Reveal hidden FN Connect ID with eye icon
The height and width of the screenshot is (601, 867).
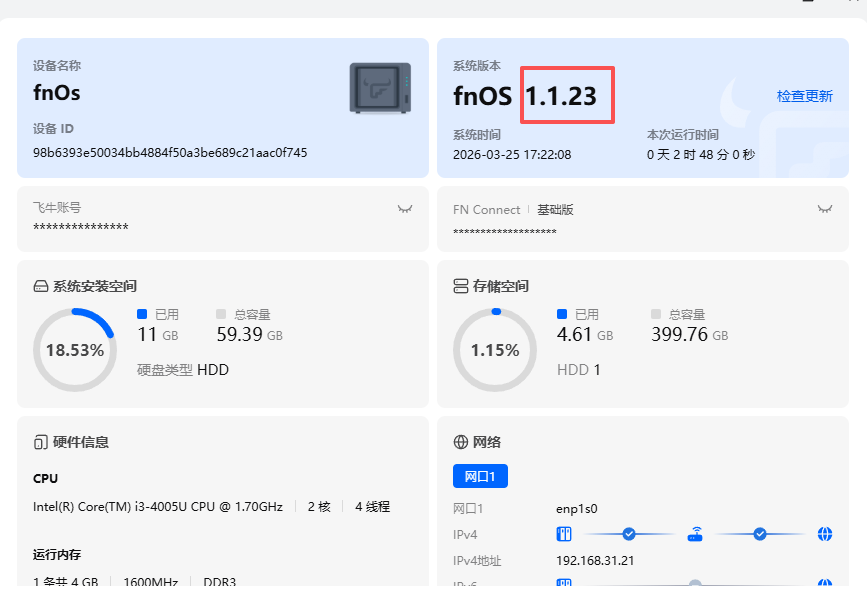point(824,209)
